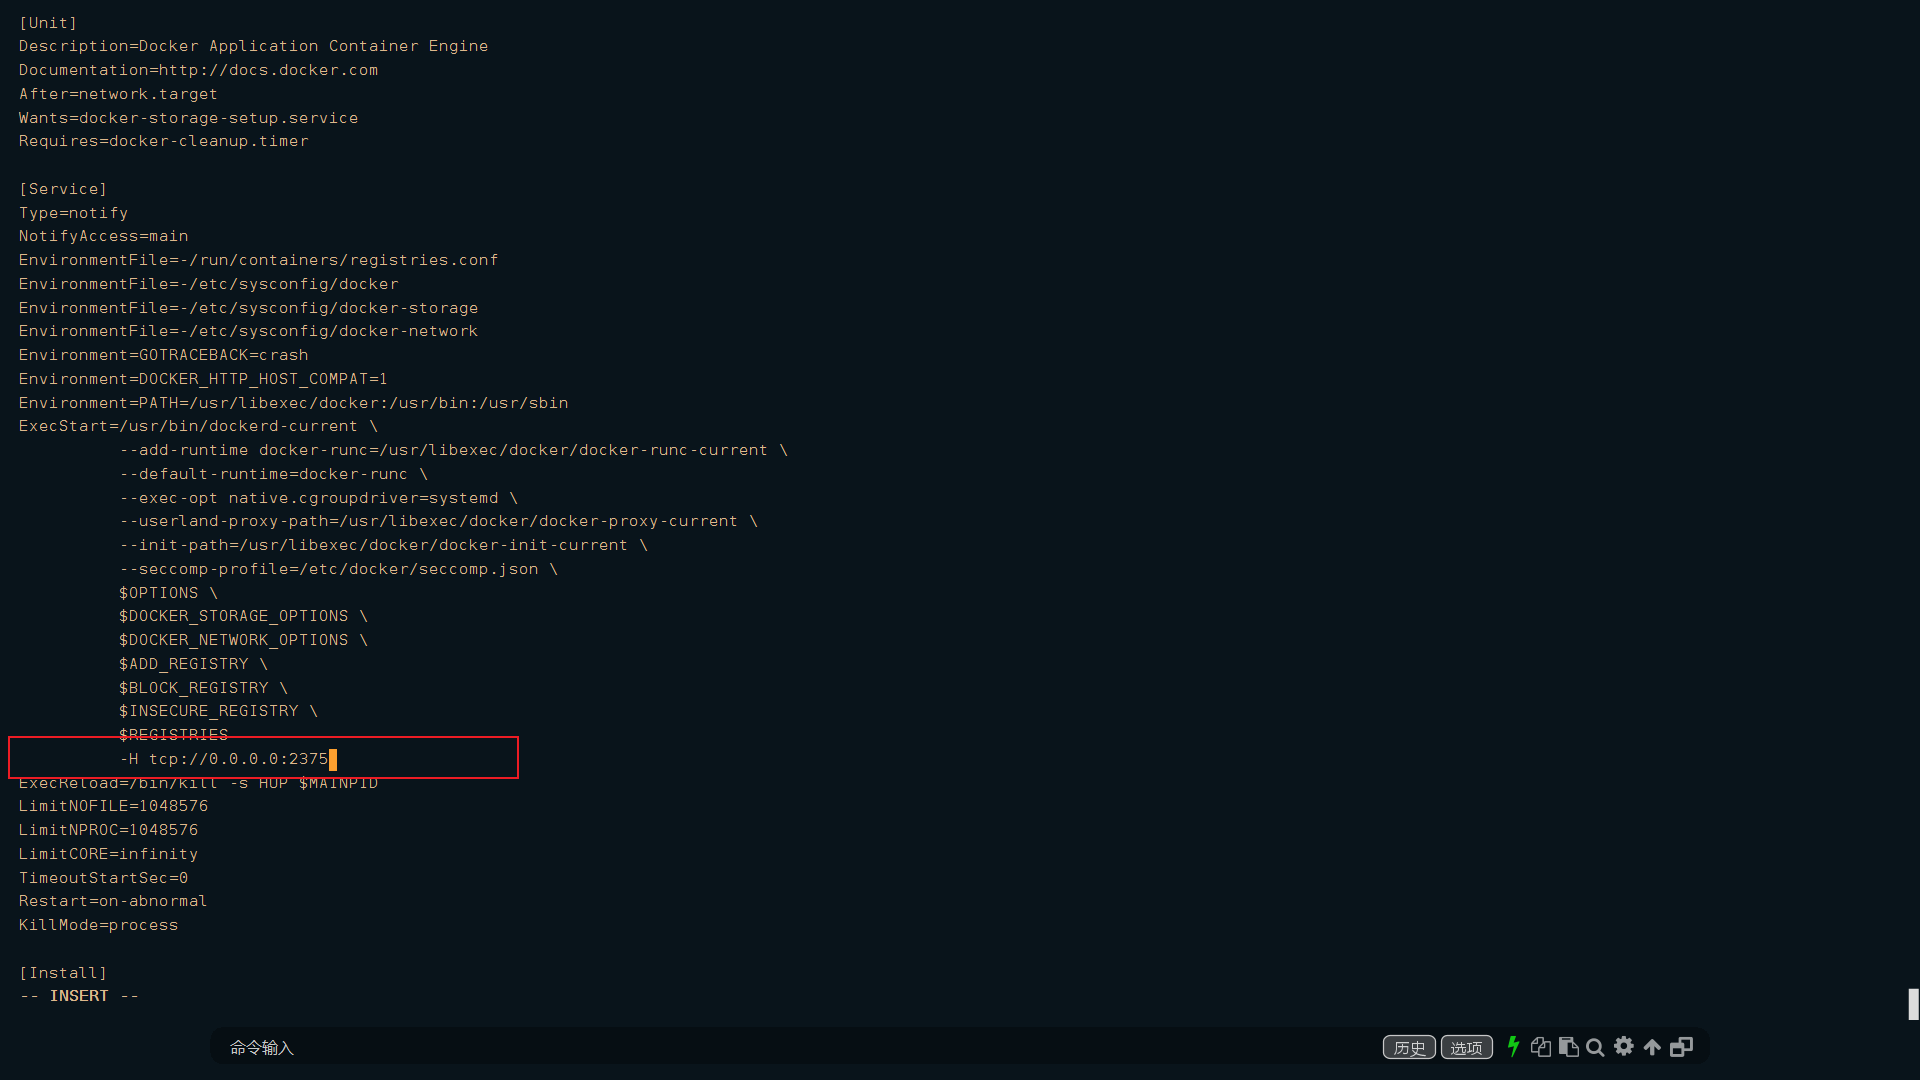The image size is (1920, 1080).
Task: Click the LimitNPROC=1048576 line
Action: point(108,830)
